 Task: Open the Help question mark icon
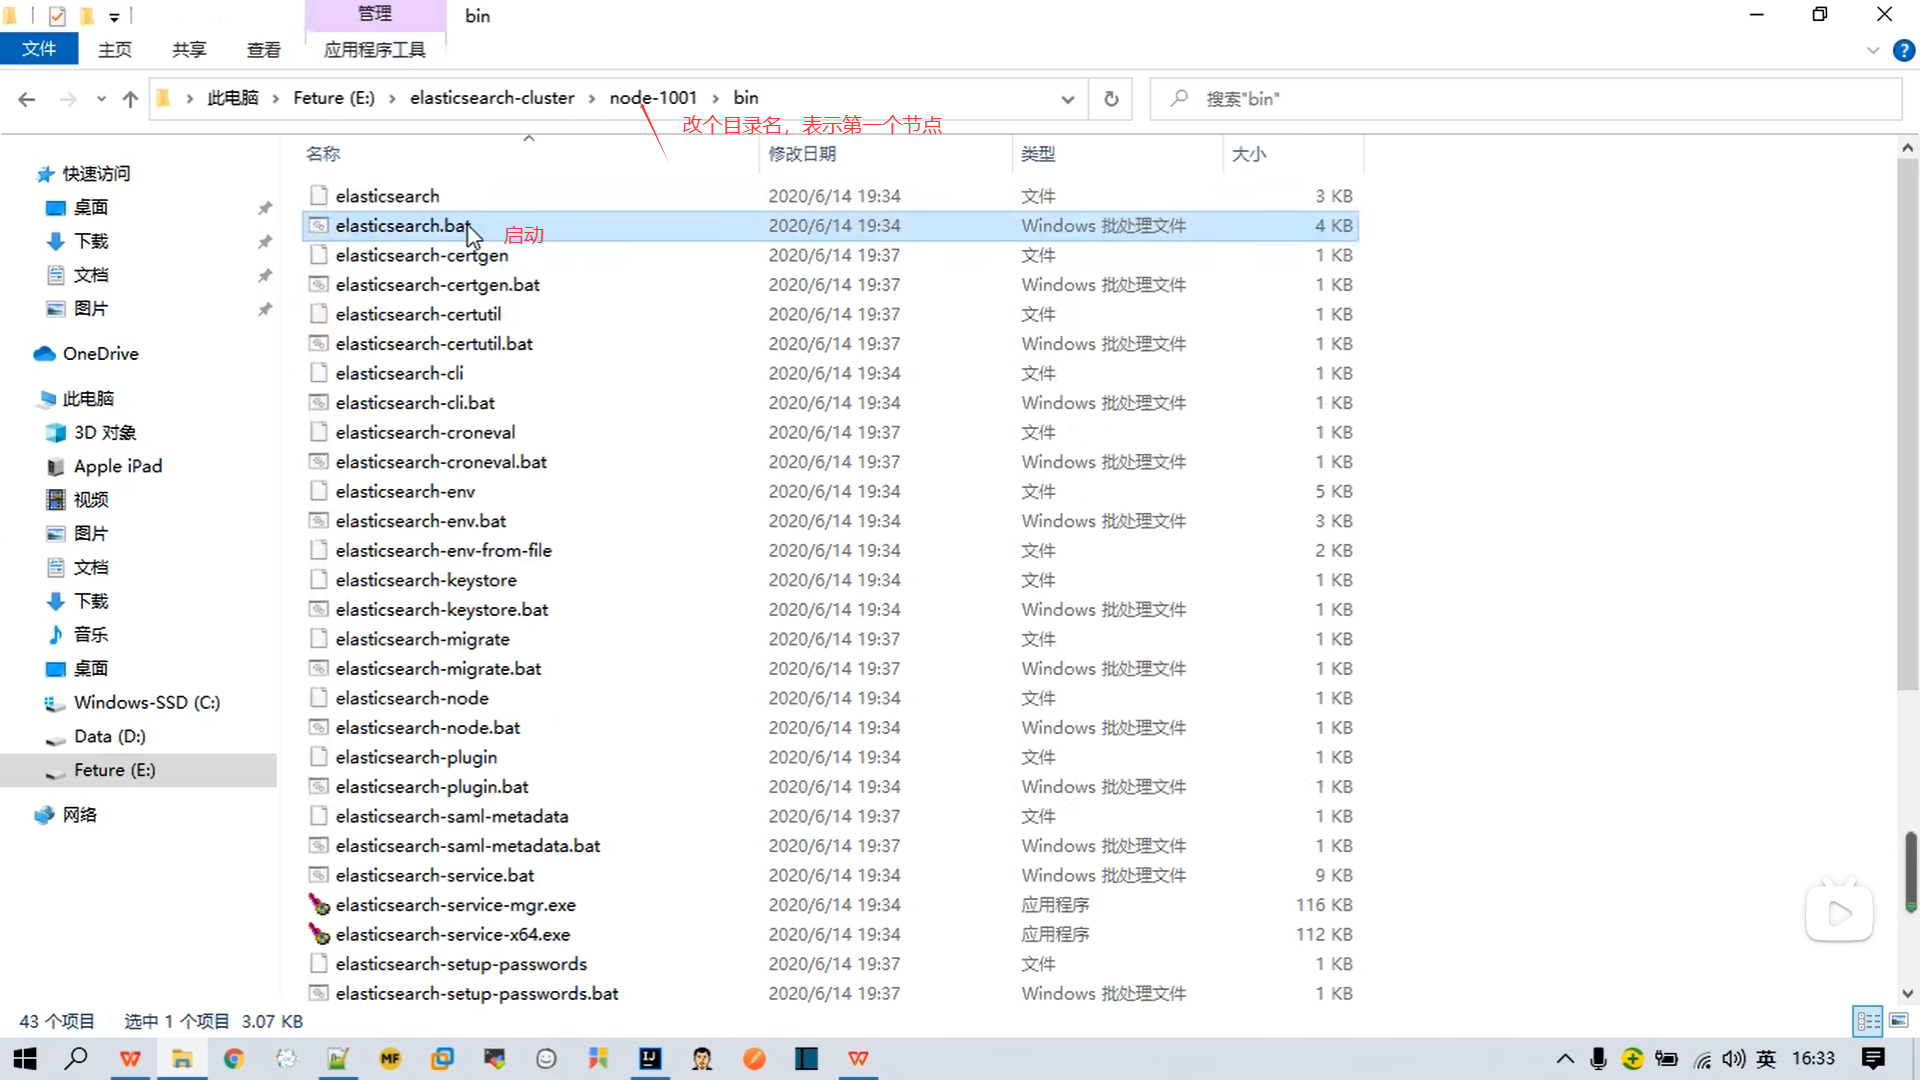click(x=1904, y=51)
